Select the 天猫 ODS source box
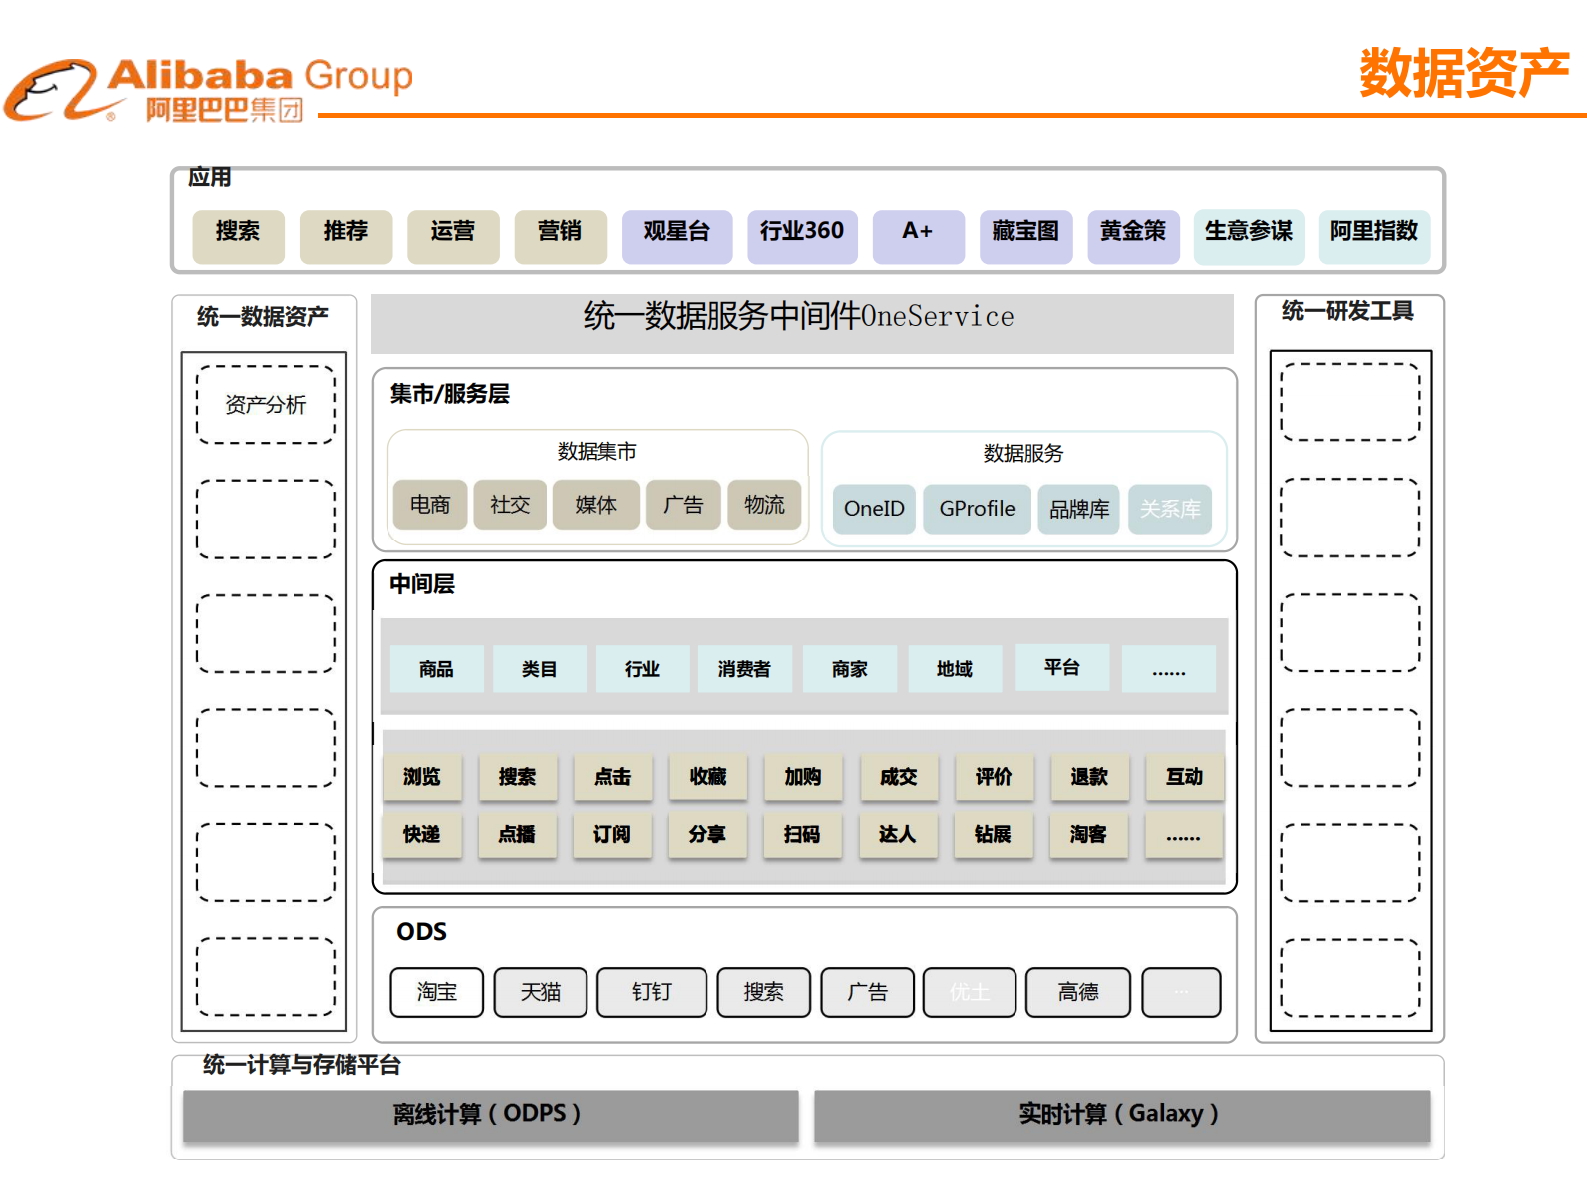Image resolution: width=1587 pixels, height=1190 pixels. [x=541, y=992]
